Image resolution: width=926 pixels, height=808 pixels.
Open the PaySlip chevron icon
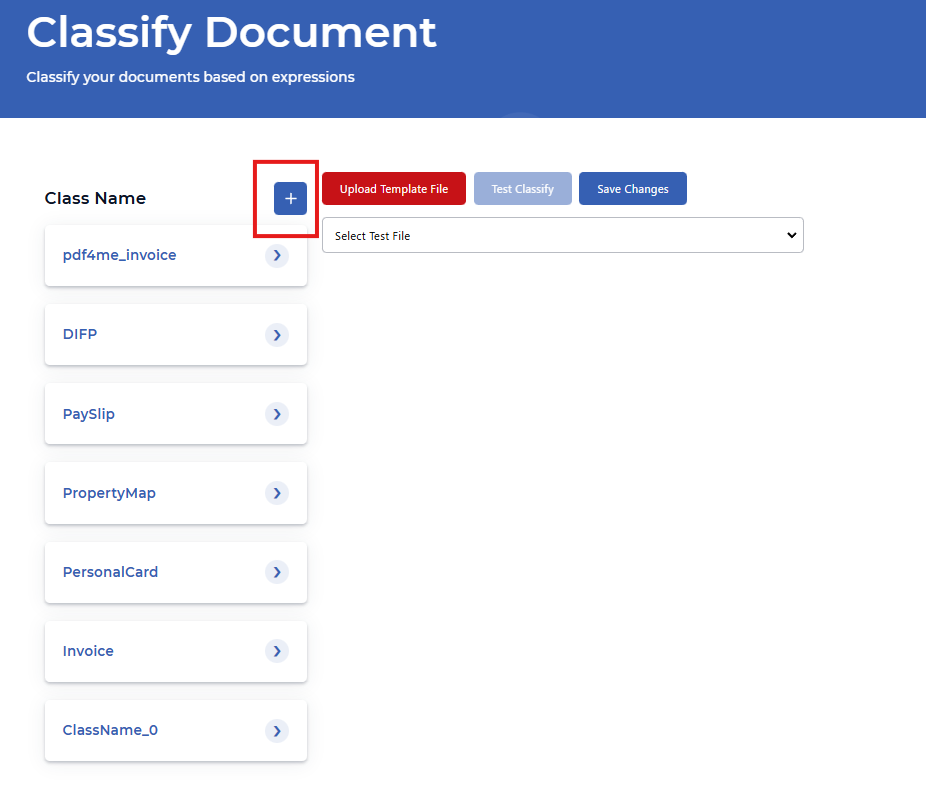point(277,414)
